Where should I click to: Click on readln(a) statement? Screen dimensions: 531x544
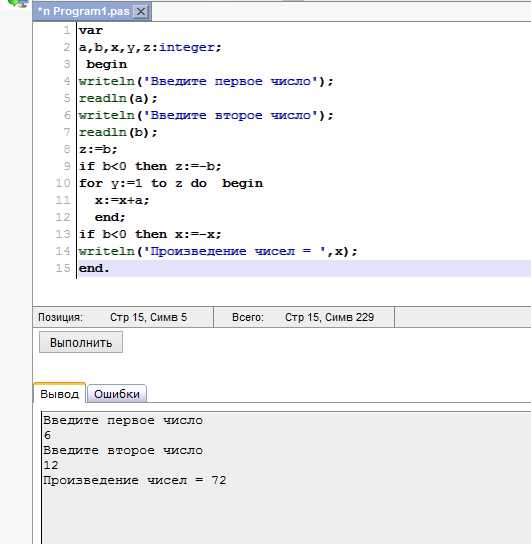pyautogui.click(x=118, y=99)
